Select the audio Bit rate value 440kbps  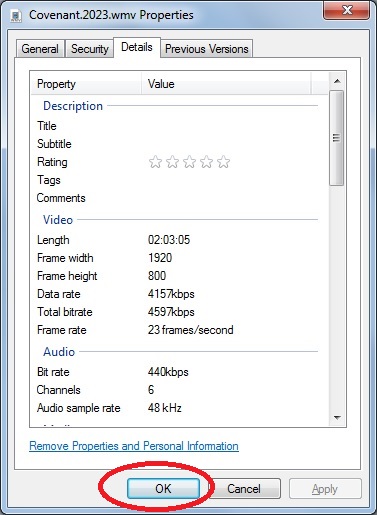[x=168, y=372]
